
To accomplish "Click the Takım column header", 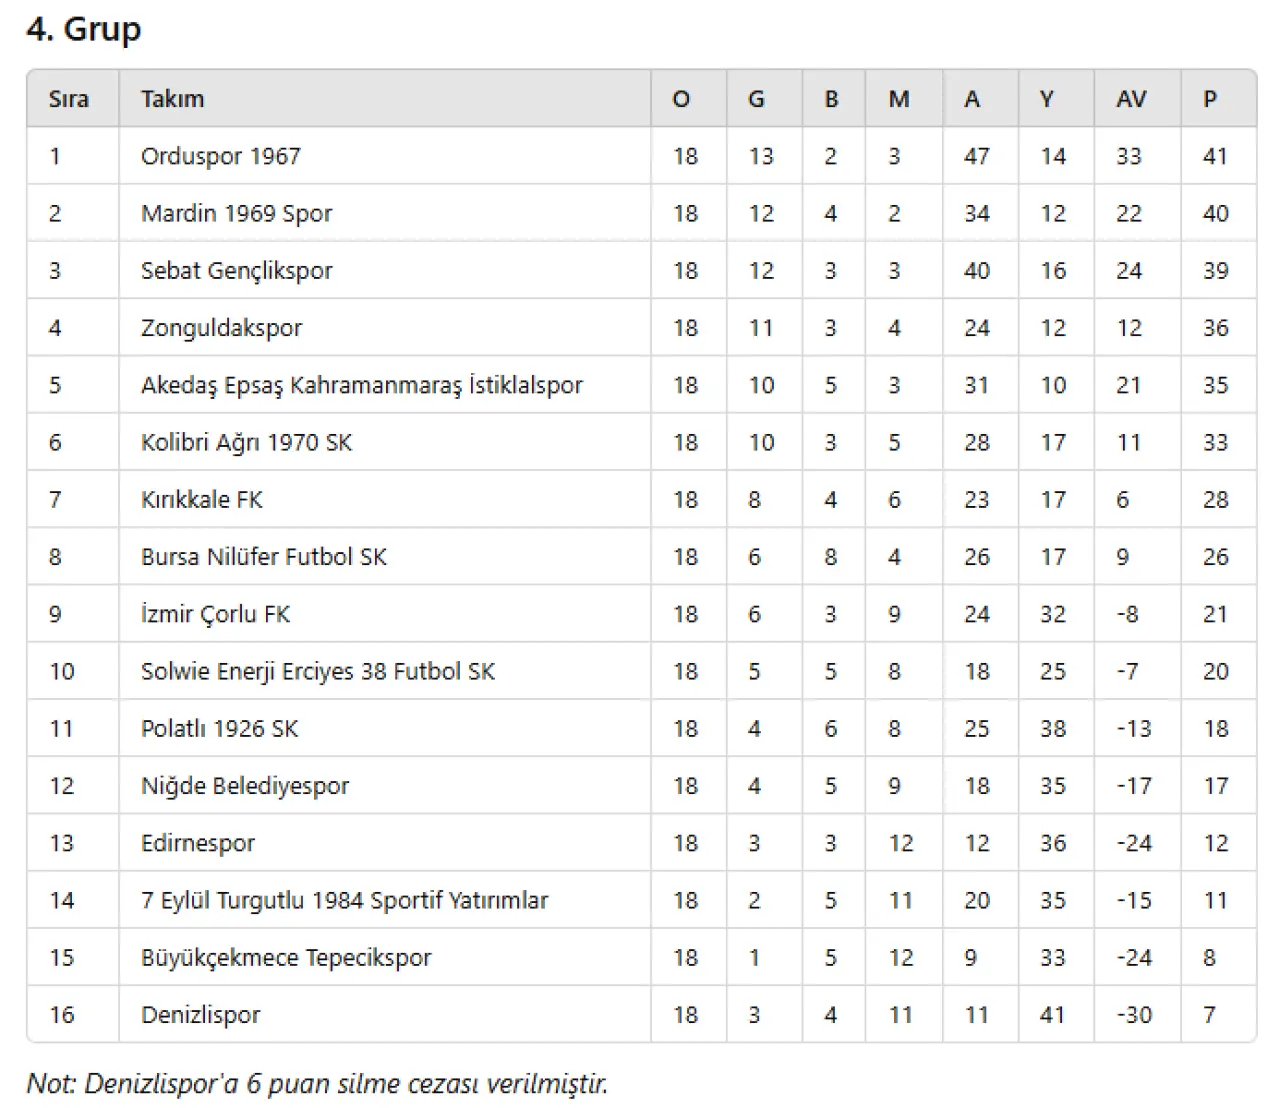I will [x=172, y=99].
